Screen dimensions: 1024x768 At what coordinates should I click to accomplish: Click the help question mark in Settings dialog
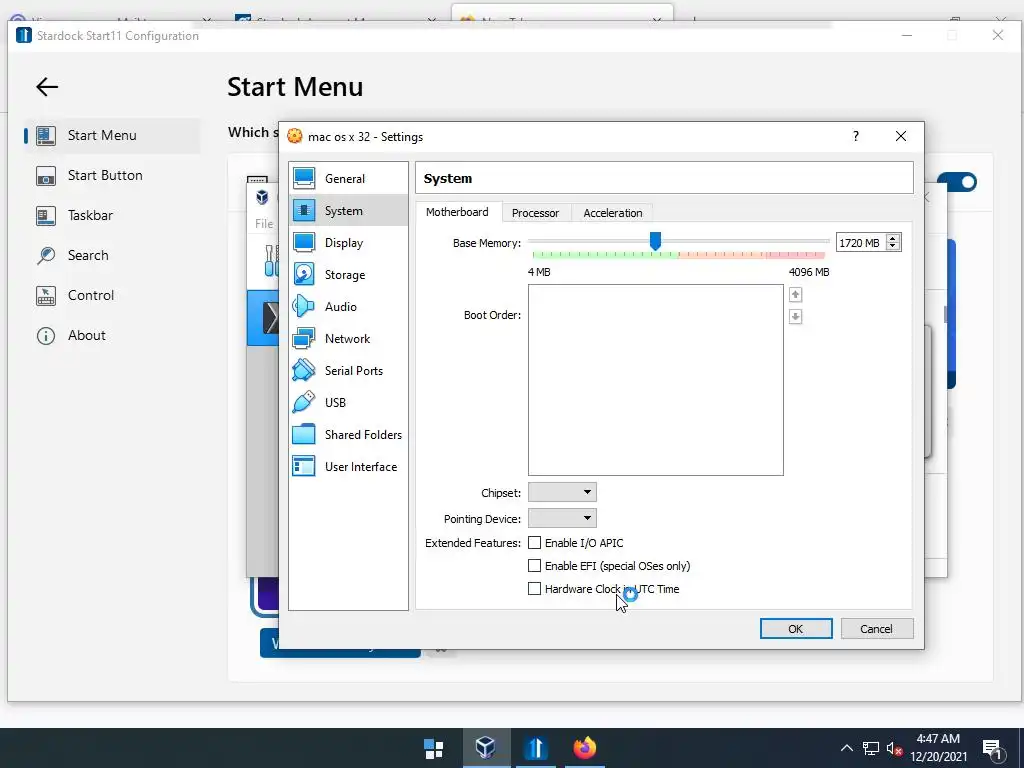[856, 136]
